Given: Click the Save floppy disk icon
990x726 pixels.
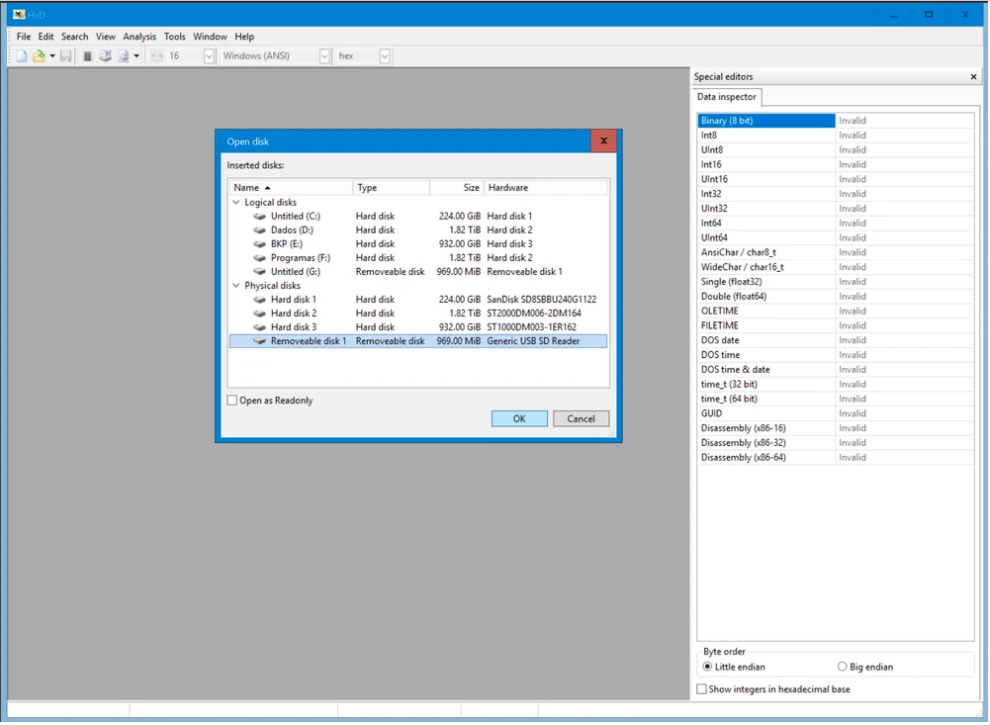Looking at the screenshot, I should tap(65, 56).
